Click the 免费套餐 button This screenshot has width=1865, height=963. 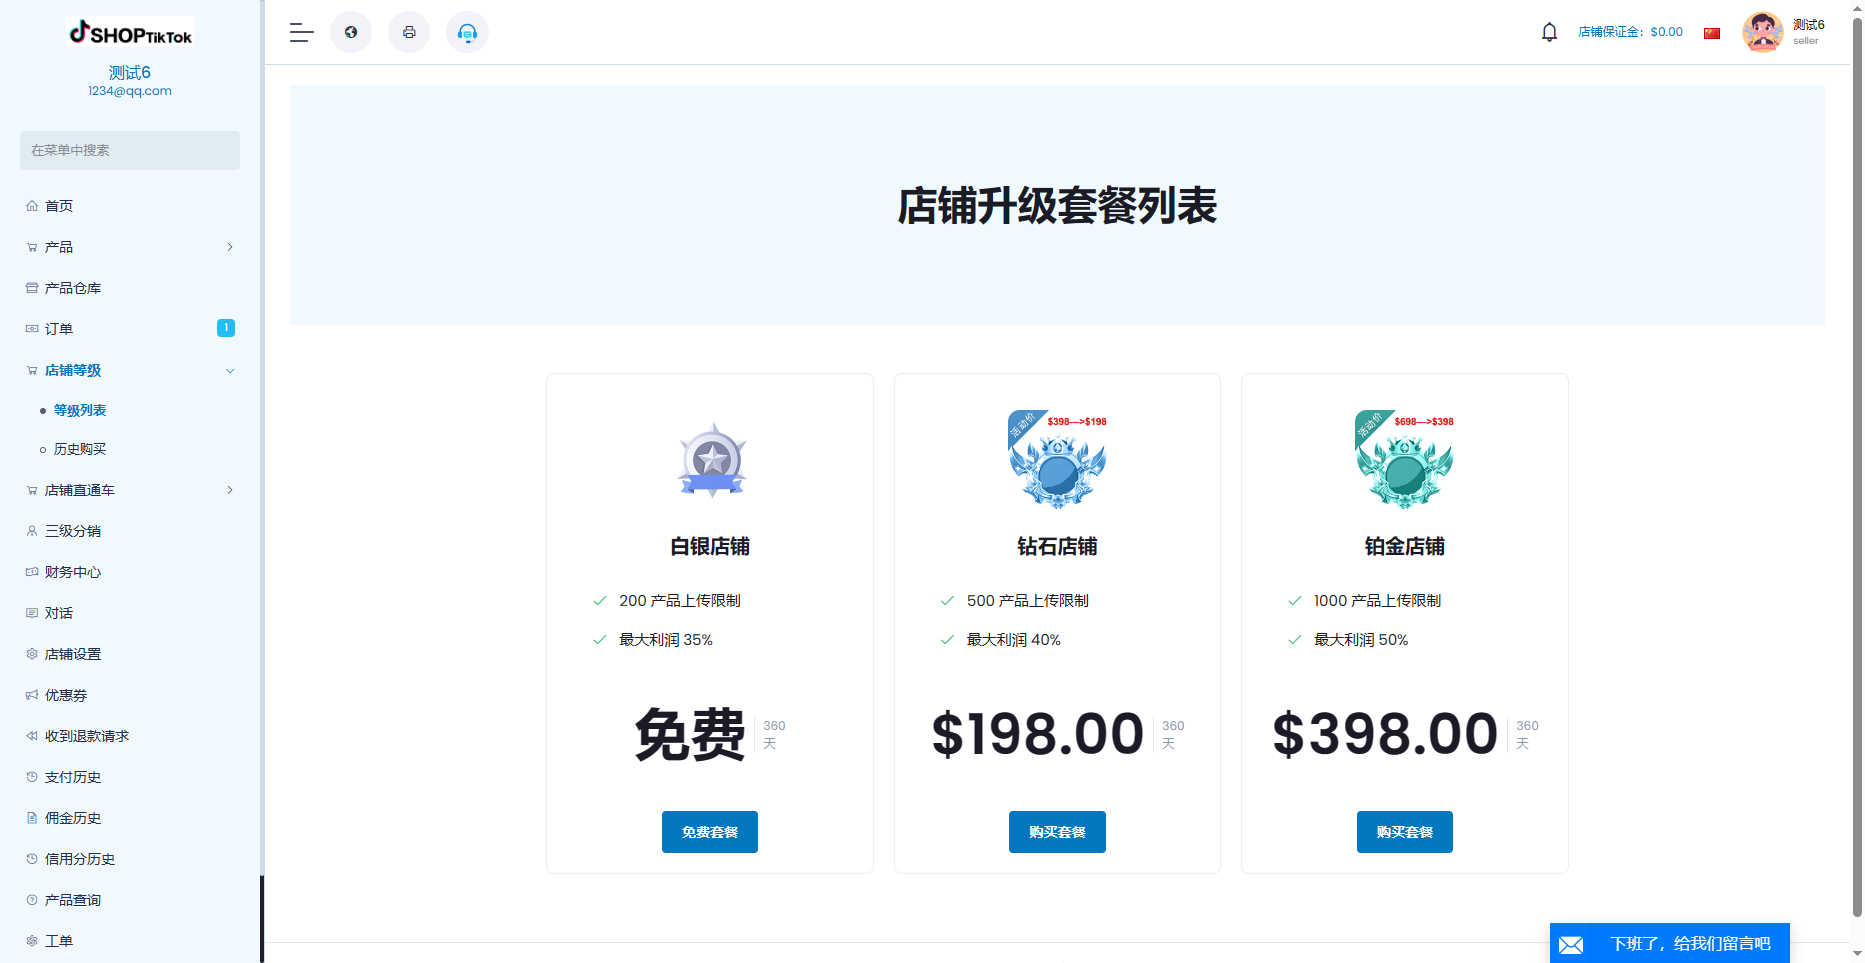[710, 832]
